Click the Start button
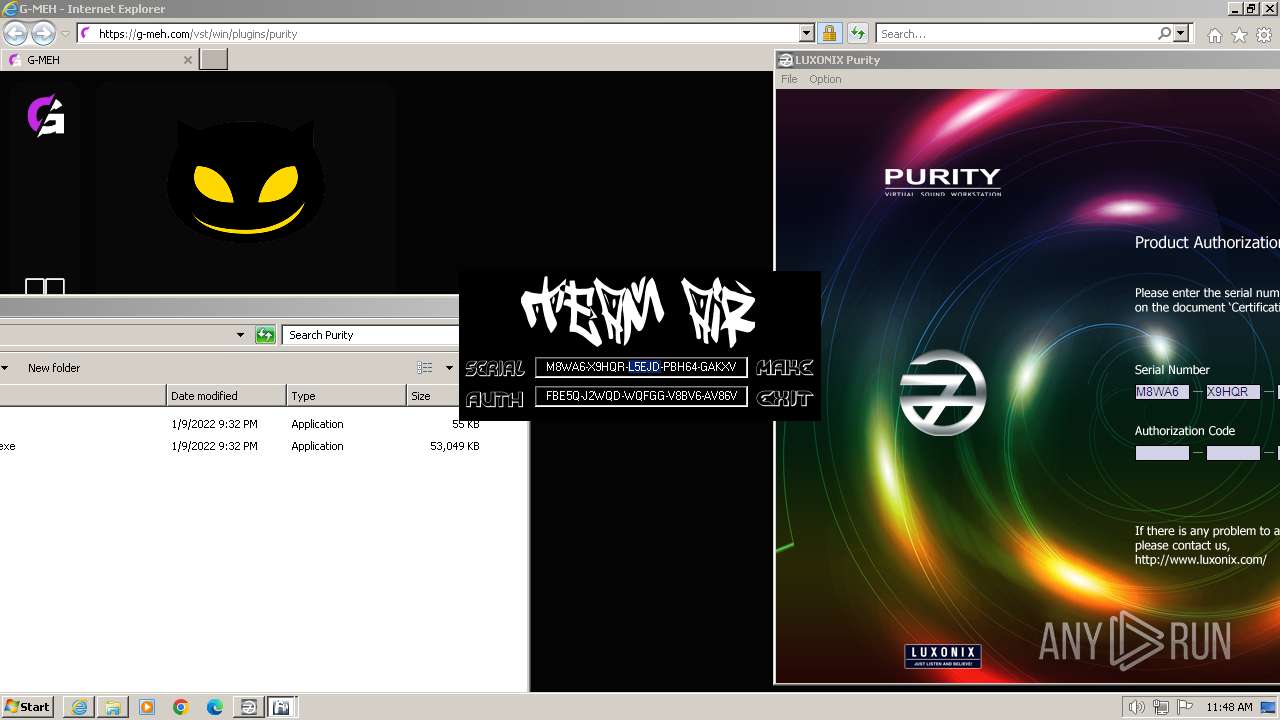Viewport: 1280px width, 720px height. [28, 707]
